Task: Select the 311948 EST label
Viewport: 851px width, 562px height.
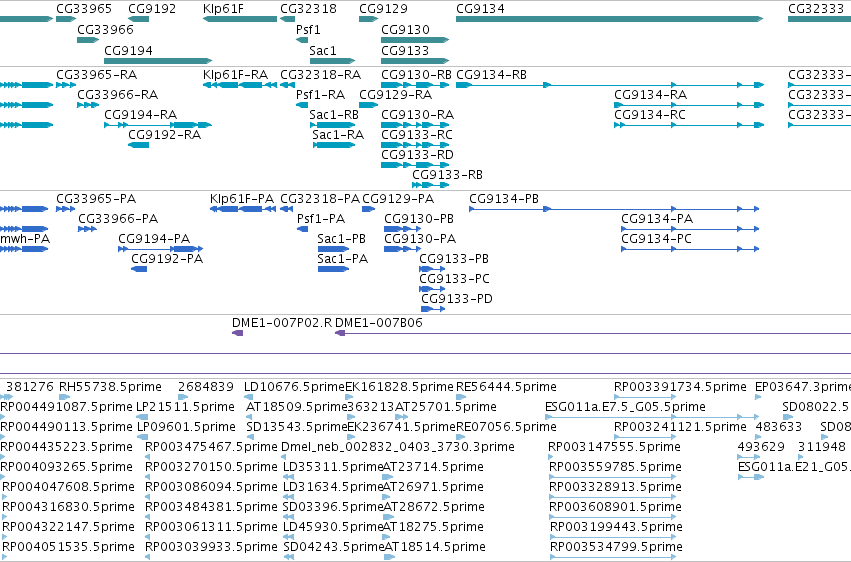Action: tap(822, 447)
